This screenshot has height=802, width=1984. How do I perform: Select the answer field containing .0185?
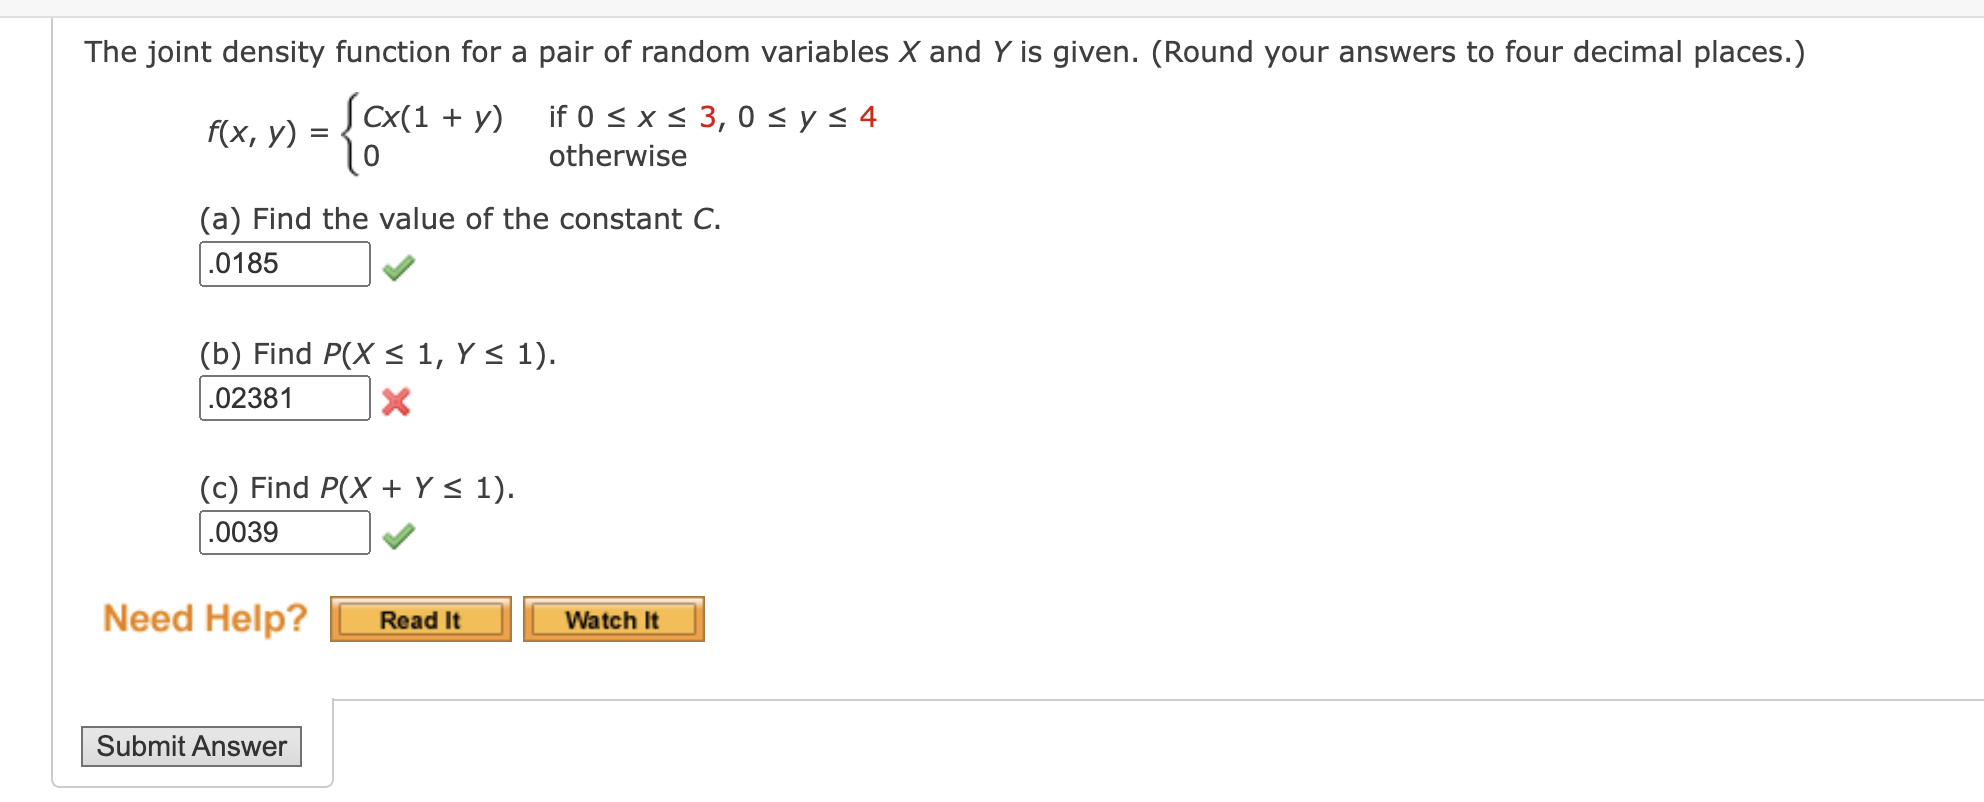coord(284,263)
